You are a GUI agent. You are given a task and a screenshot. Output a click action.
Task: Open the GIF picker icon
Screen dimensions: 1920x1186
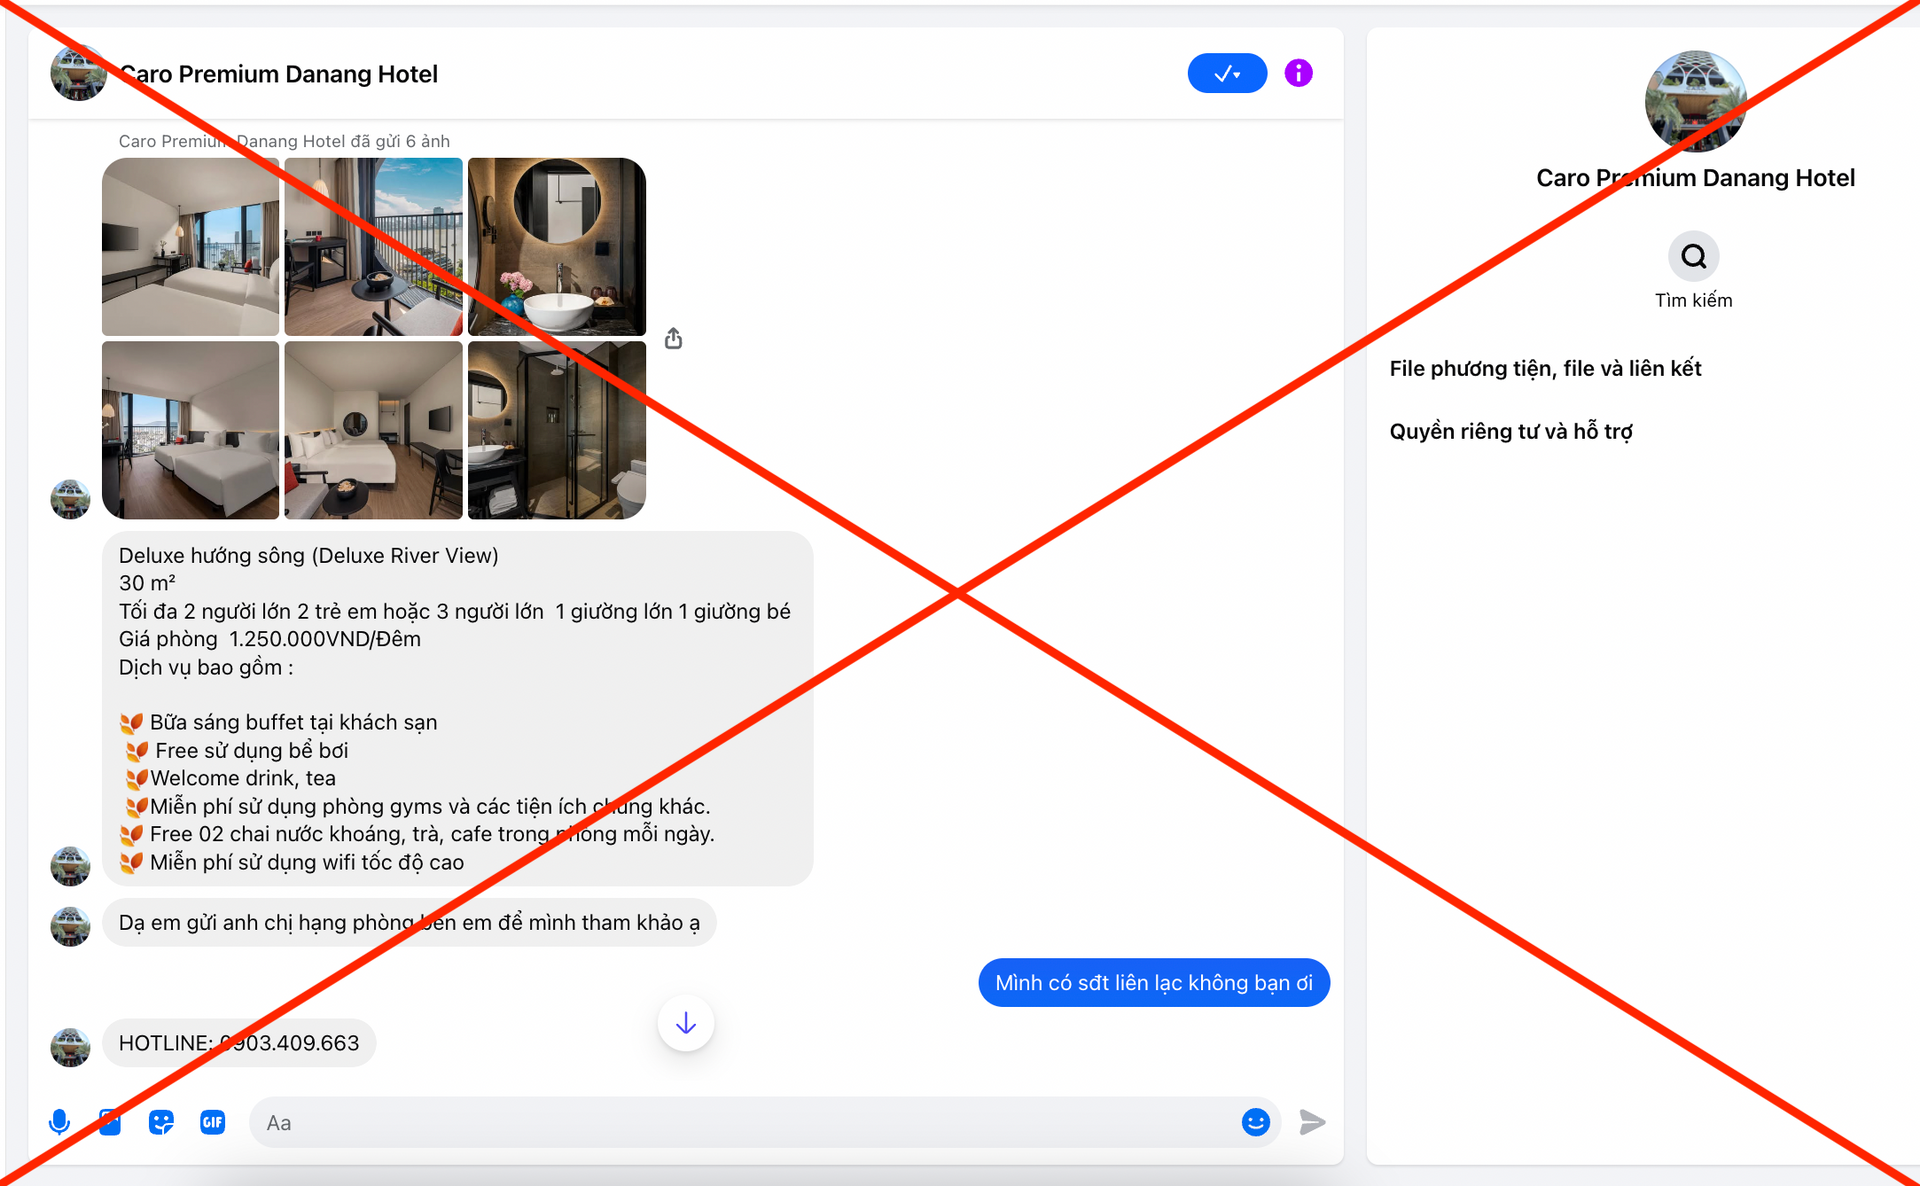[x=212, y=1122]
